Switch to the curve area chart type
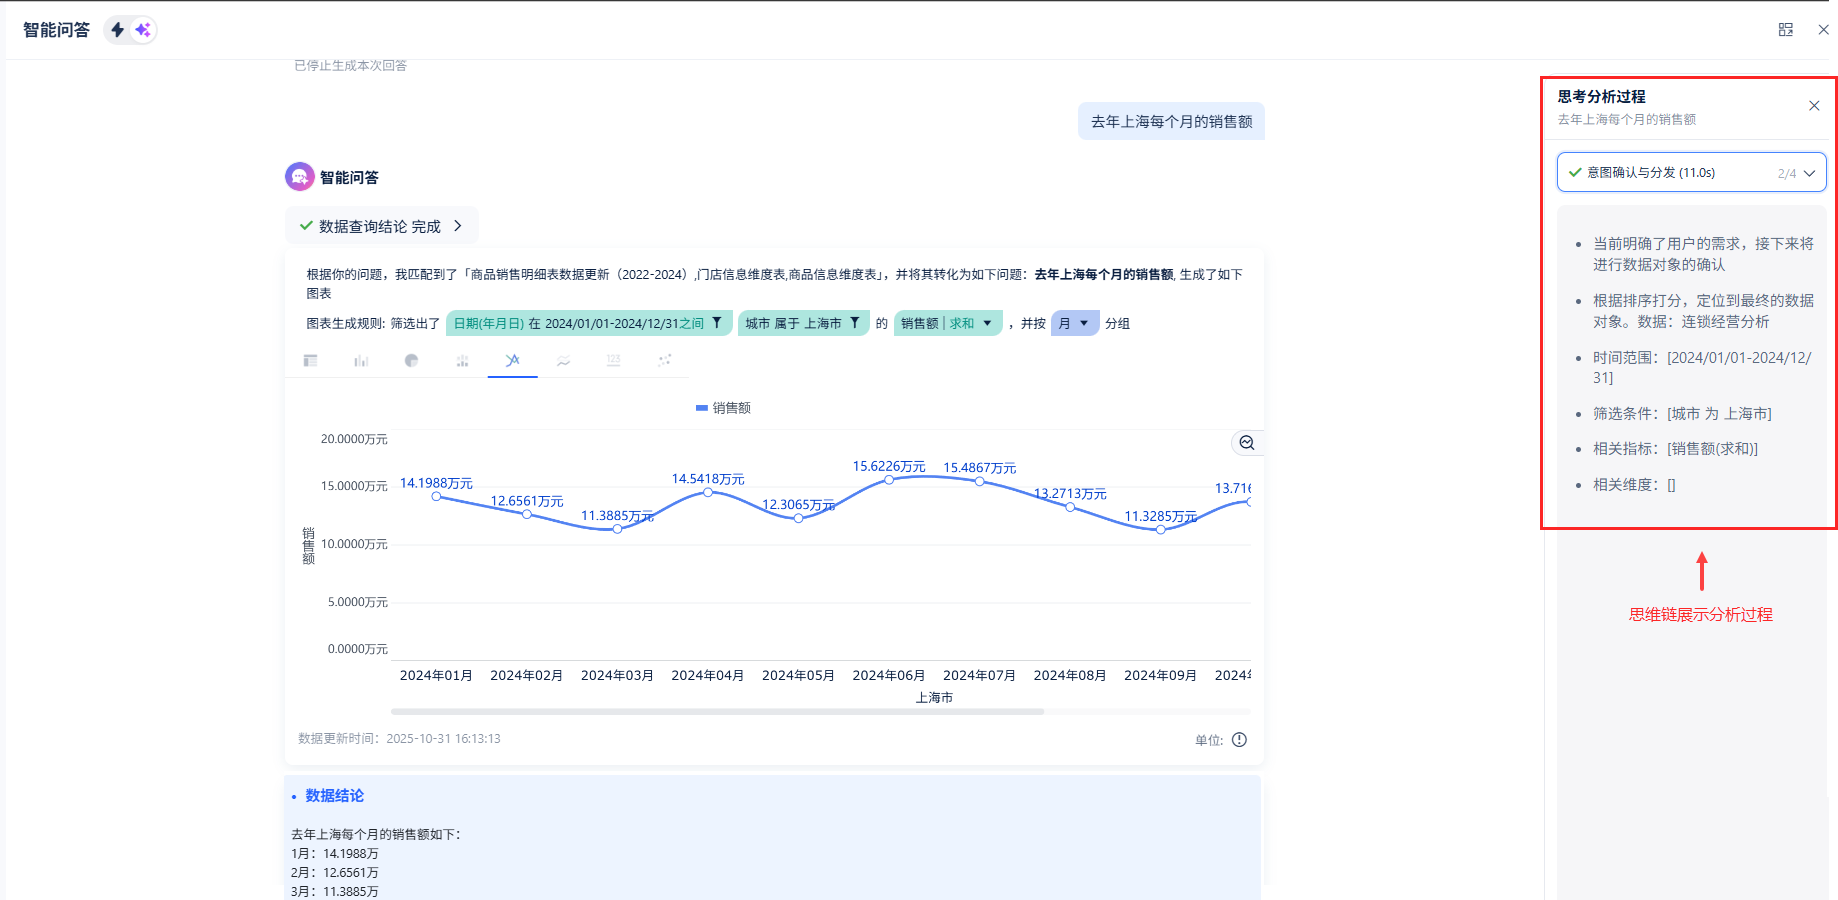Screen dimensions: 1838x900 (563, 361)
